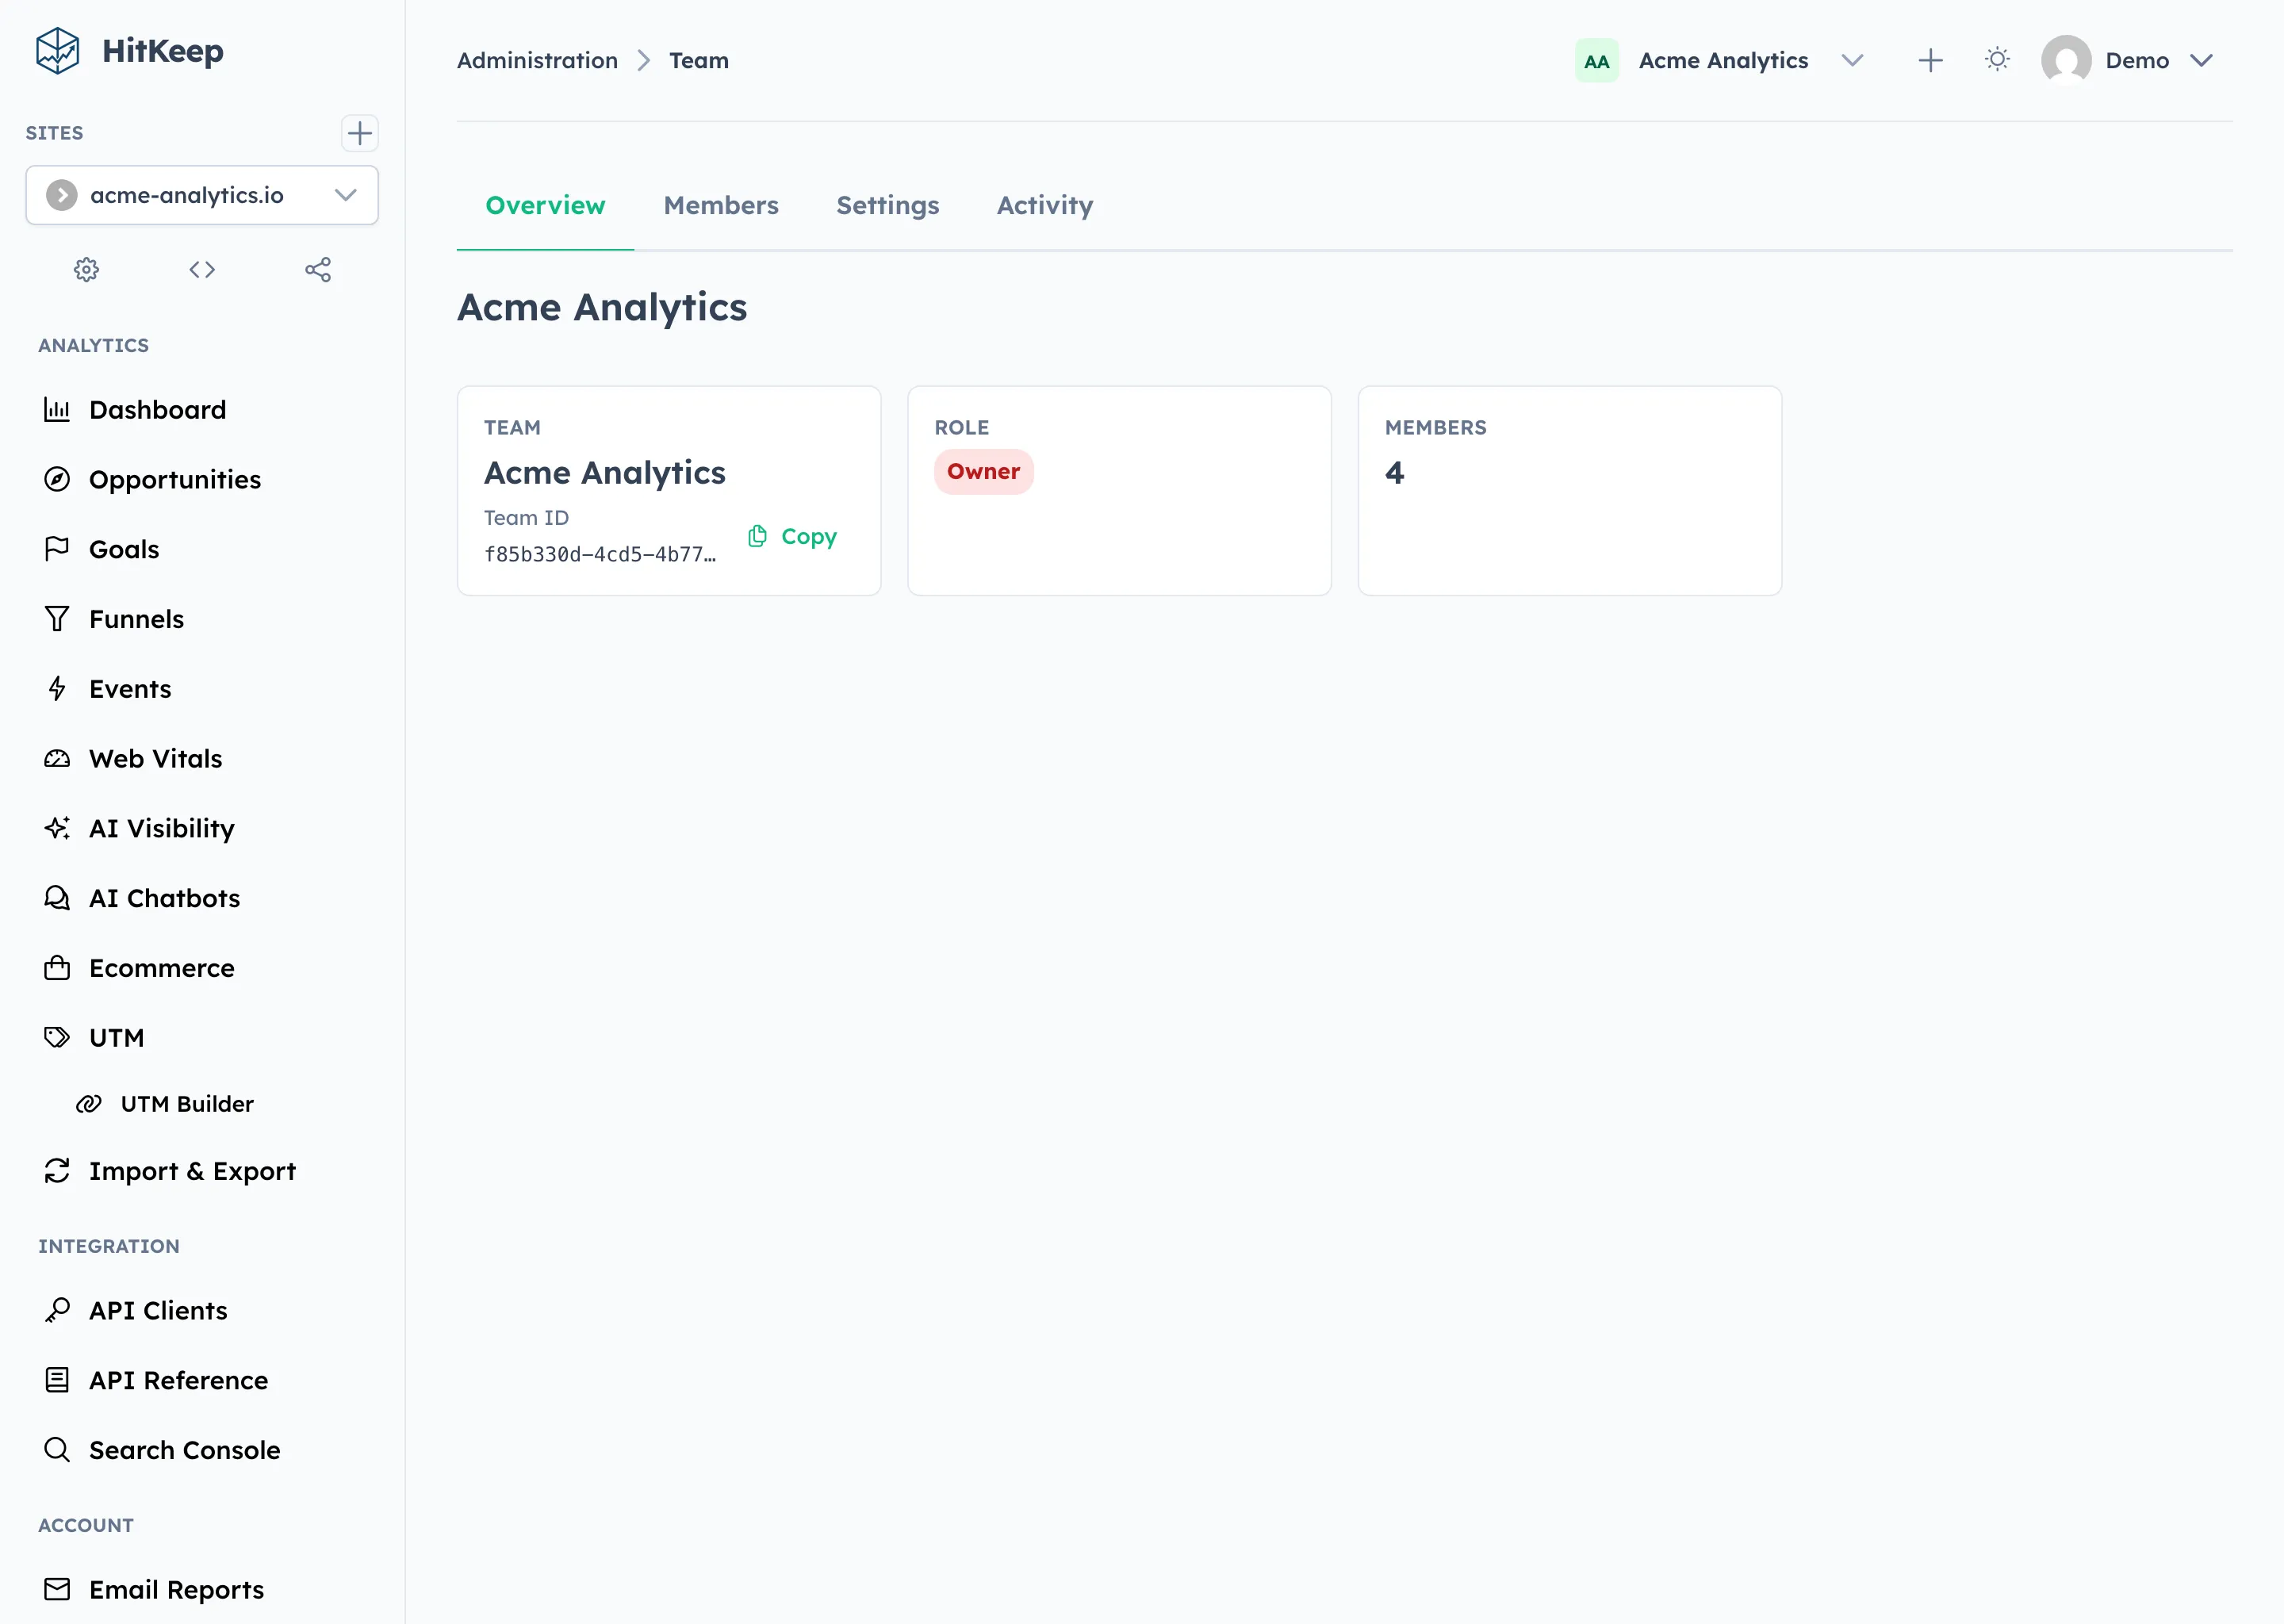This screenshot has width=2284, height=1624.
Task: Click the truncated Team ID value
Action: (x=600, y=554)
